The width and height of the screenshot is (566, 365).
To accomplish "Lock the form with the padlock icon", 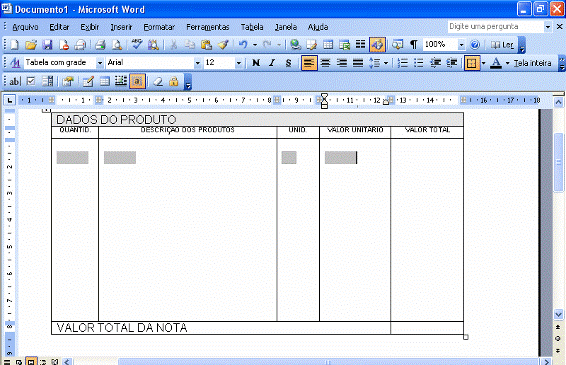I will [174, 81].
